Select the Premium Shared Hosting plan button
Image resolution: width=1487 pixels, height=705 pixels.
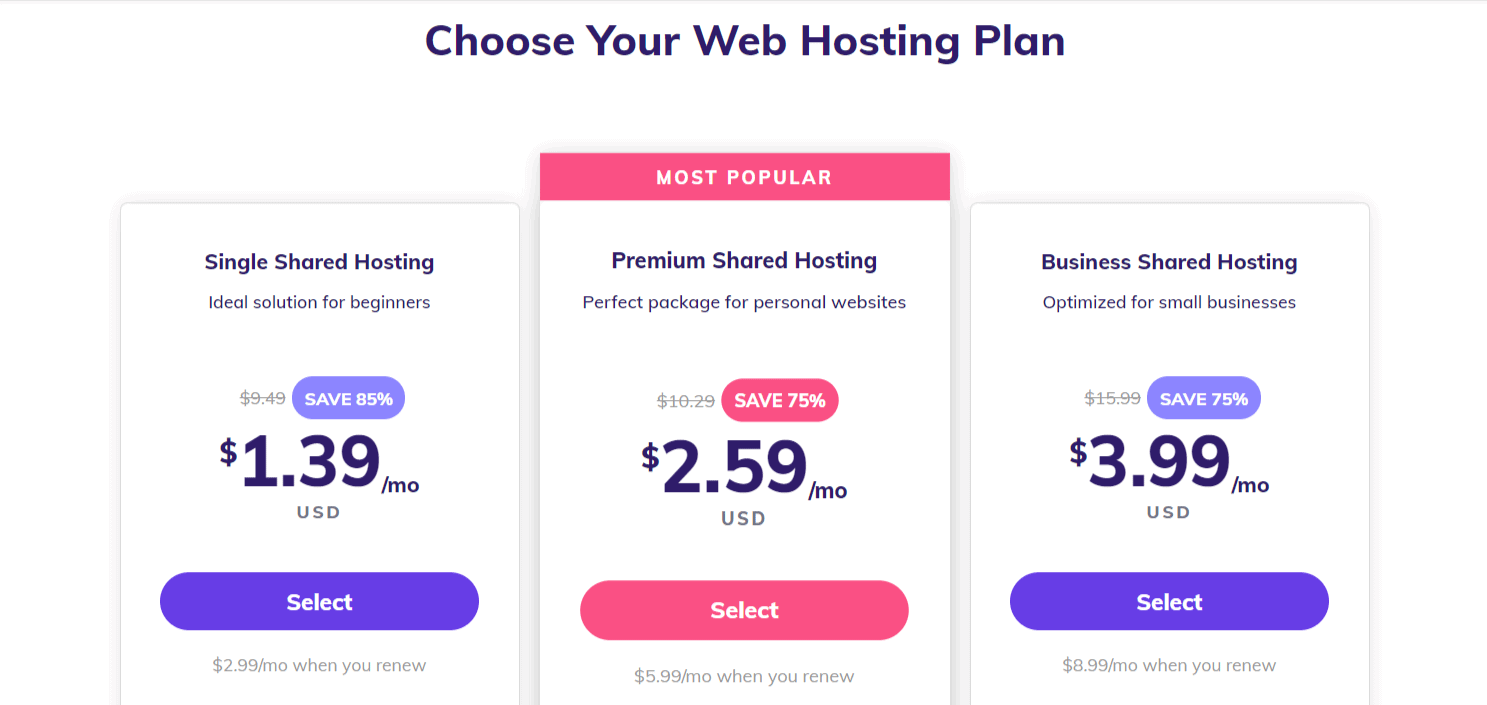[744, 610]
